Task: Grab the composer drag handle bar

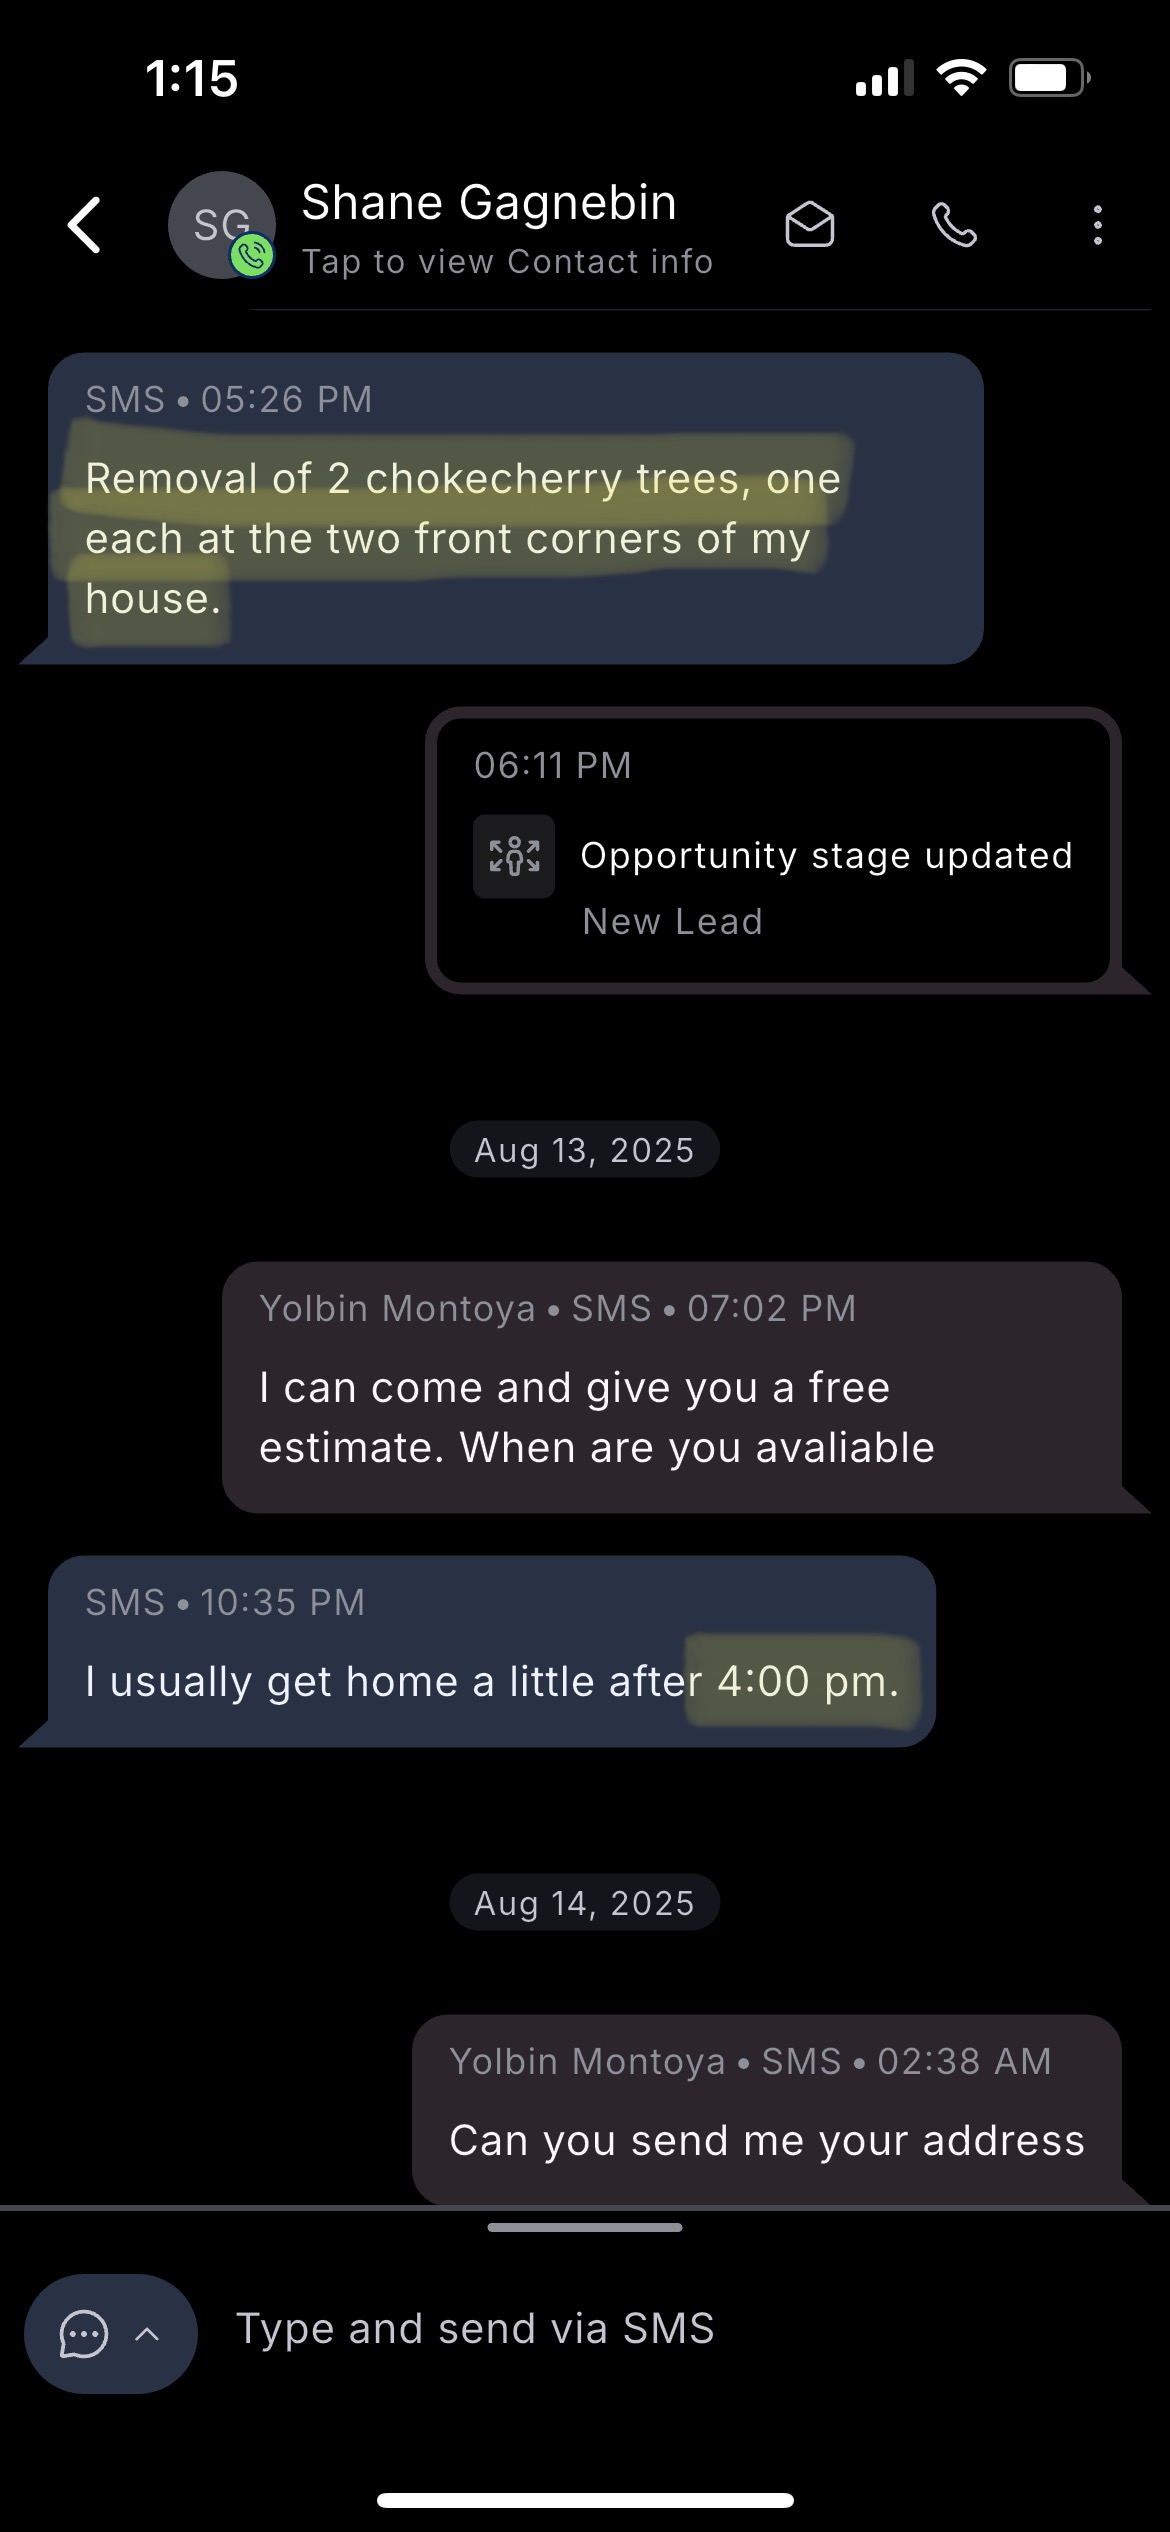Action: 585,2227
